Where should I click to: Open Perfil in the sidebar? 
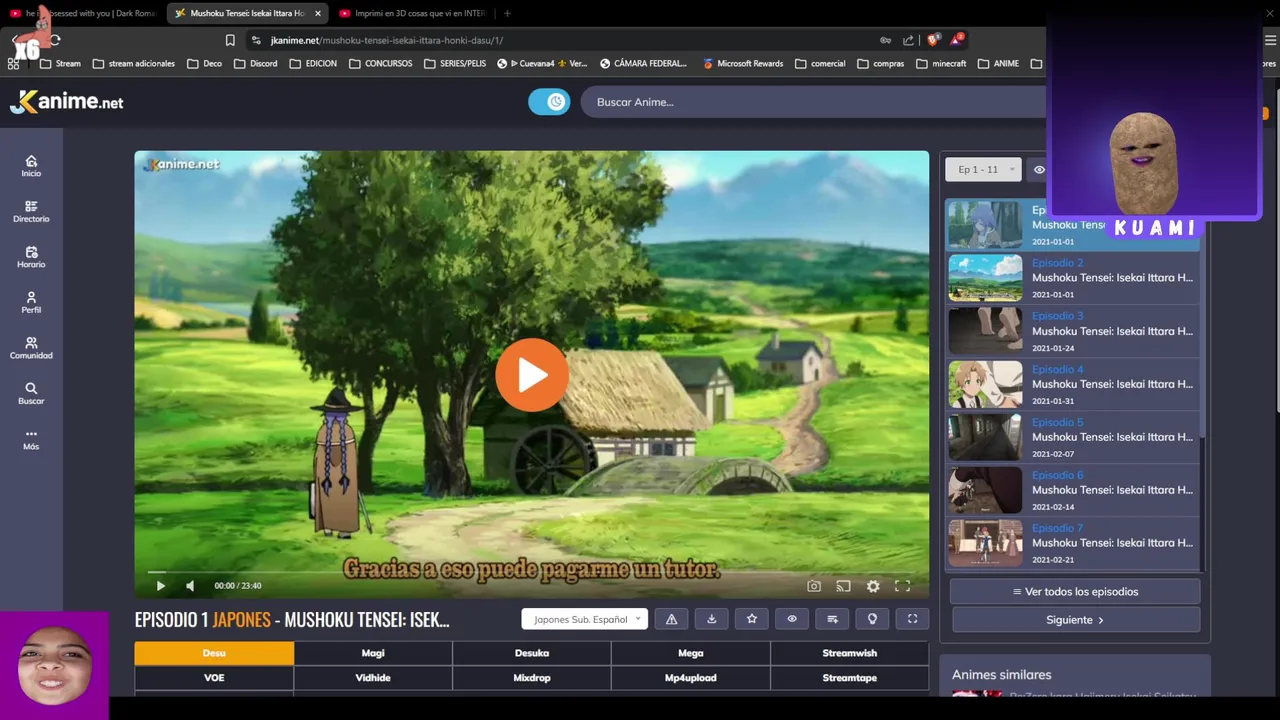tap(31, 302)
